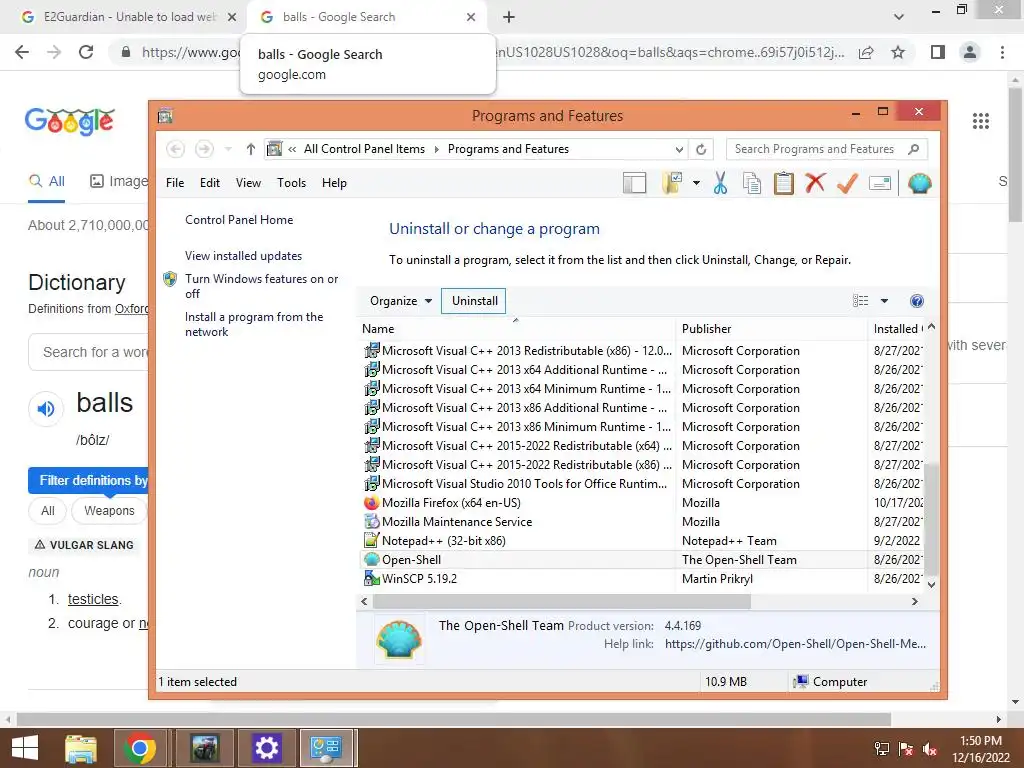Open Chrome side panel icon

(x=938, y=52)
